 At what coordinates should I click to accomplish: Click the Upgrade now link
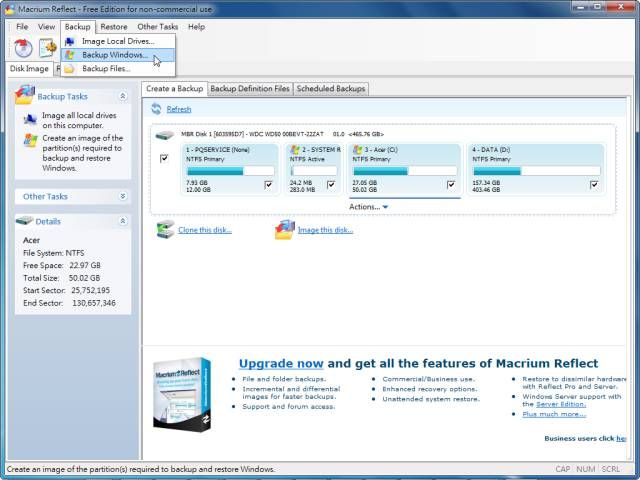tap(281, 364)
